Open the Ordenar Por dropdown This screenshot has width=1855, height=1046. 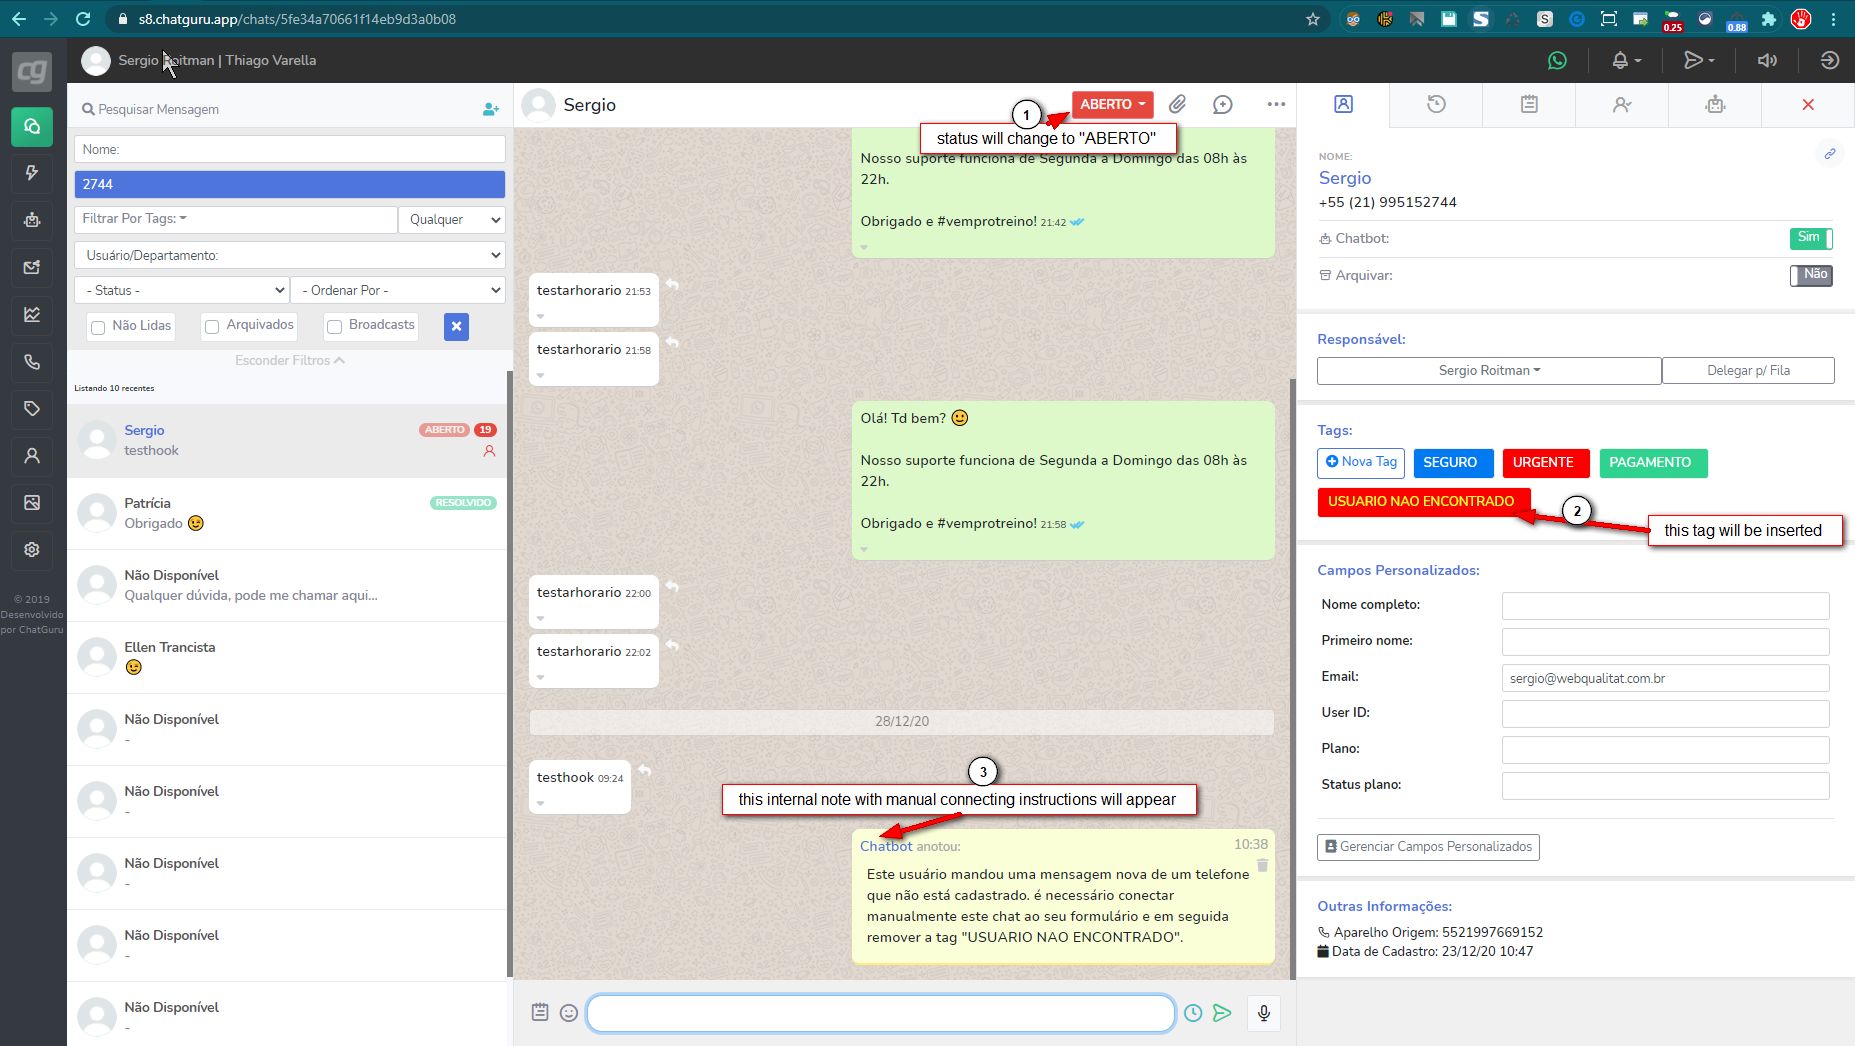pyautogui.click(x=398, y=290)
